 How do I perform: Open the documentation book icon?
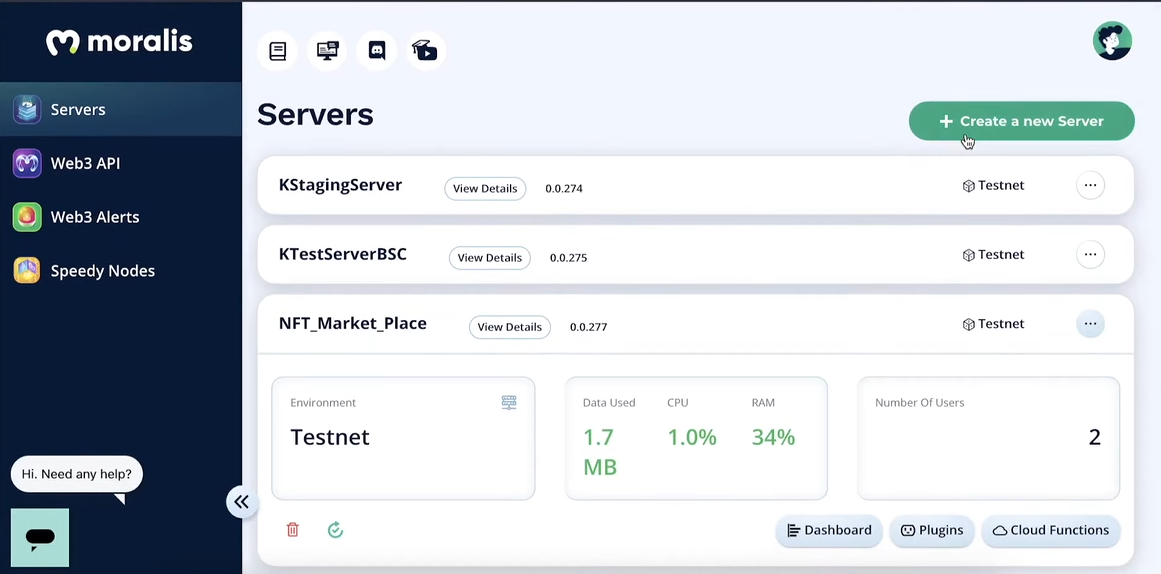pyautogui.click(x=278, y=51)
